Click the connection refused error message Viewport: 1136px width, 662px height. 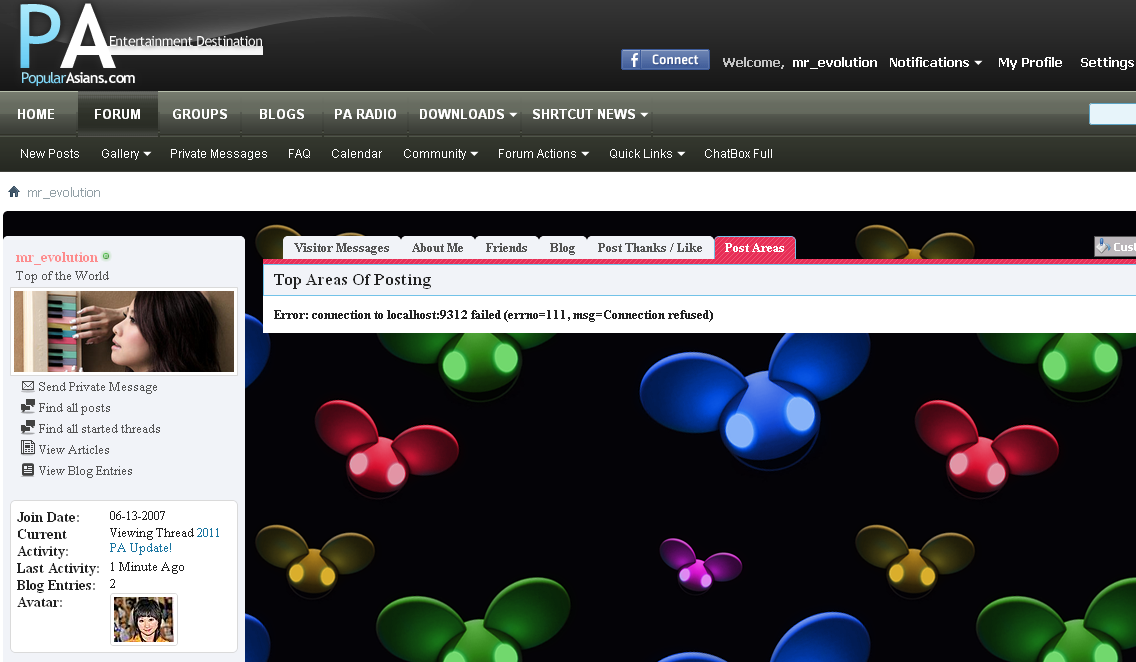(x=493, y=314)
